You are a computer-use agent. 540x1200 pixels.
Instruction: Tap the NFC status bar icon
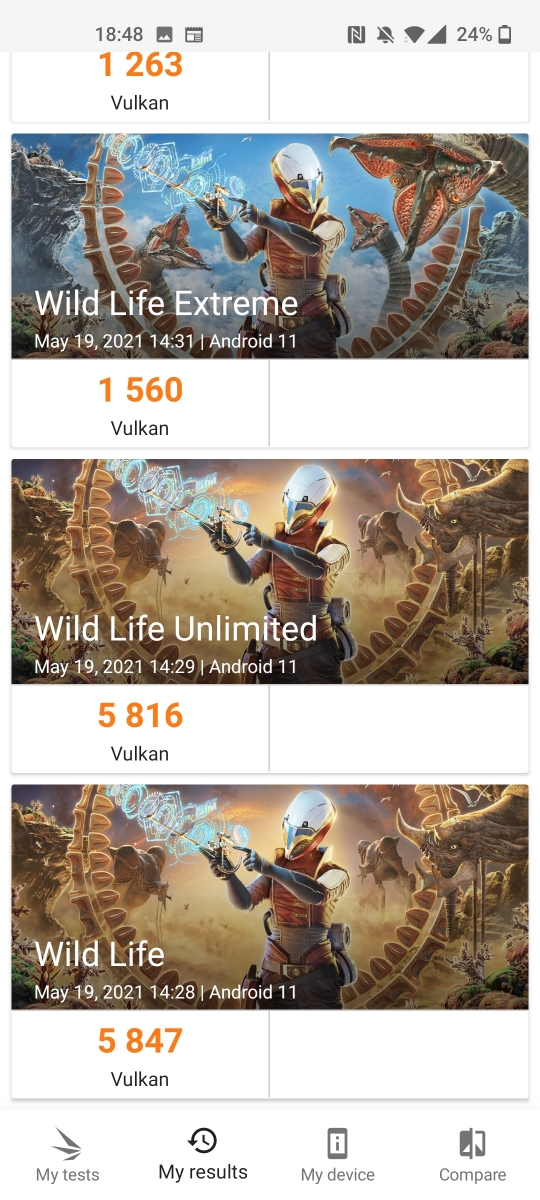[x=356, y=35]
